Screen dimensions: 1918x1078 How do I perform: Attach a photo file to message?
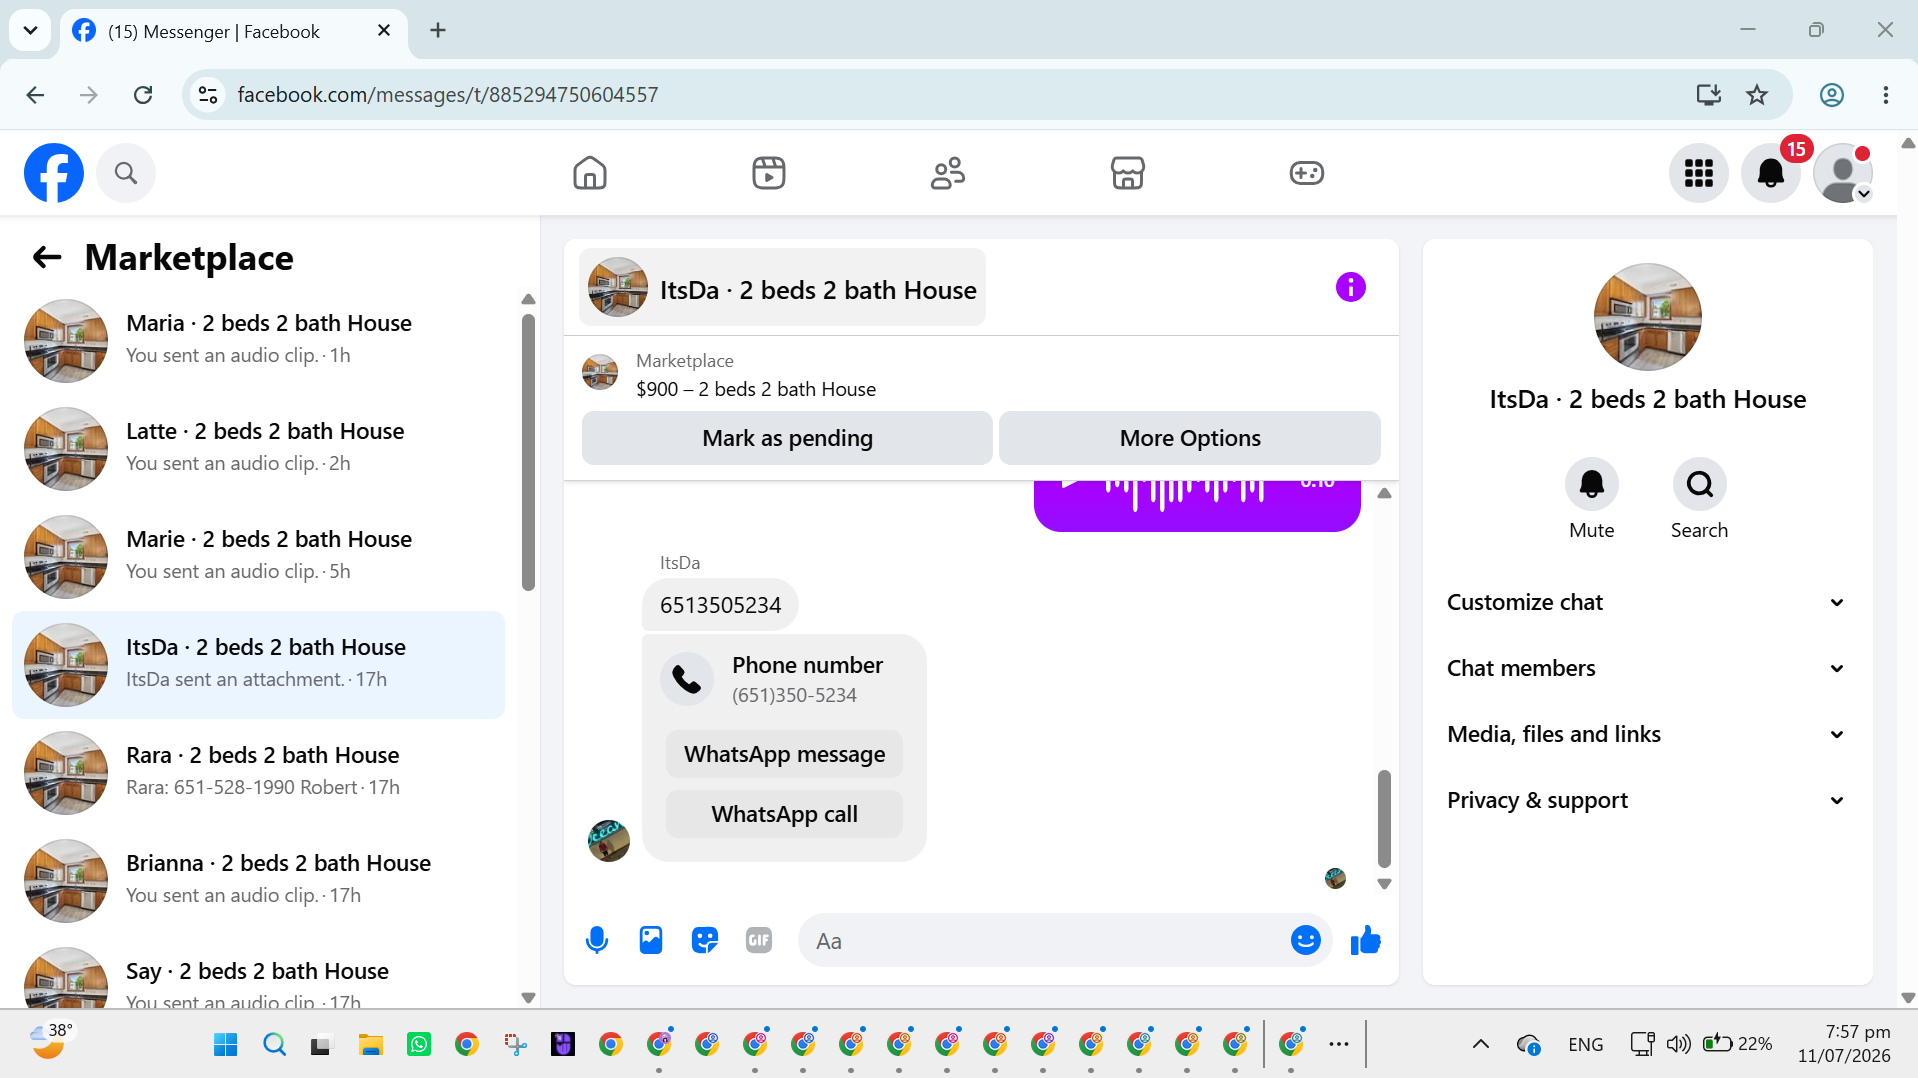click(651, 940)
